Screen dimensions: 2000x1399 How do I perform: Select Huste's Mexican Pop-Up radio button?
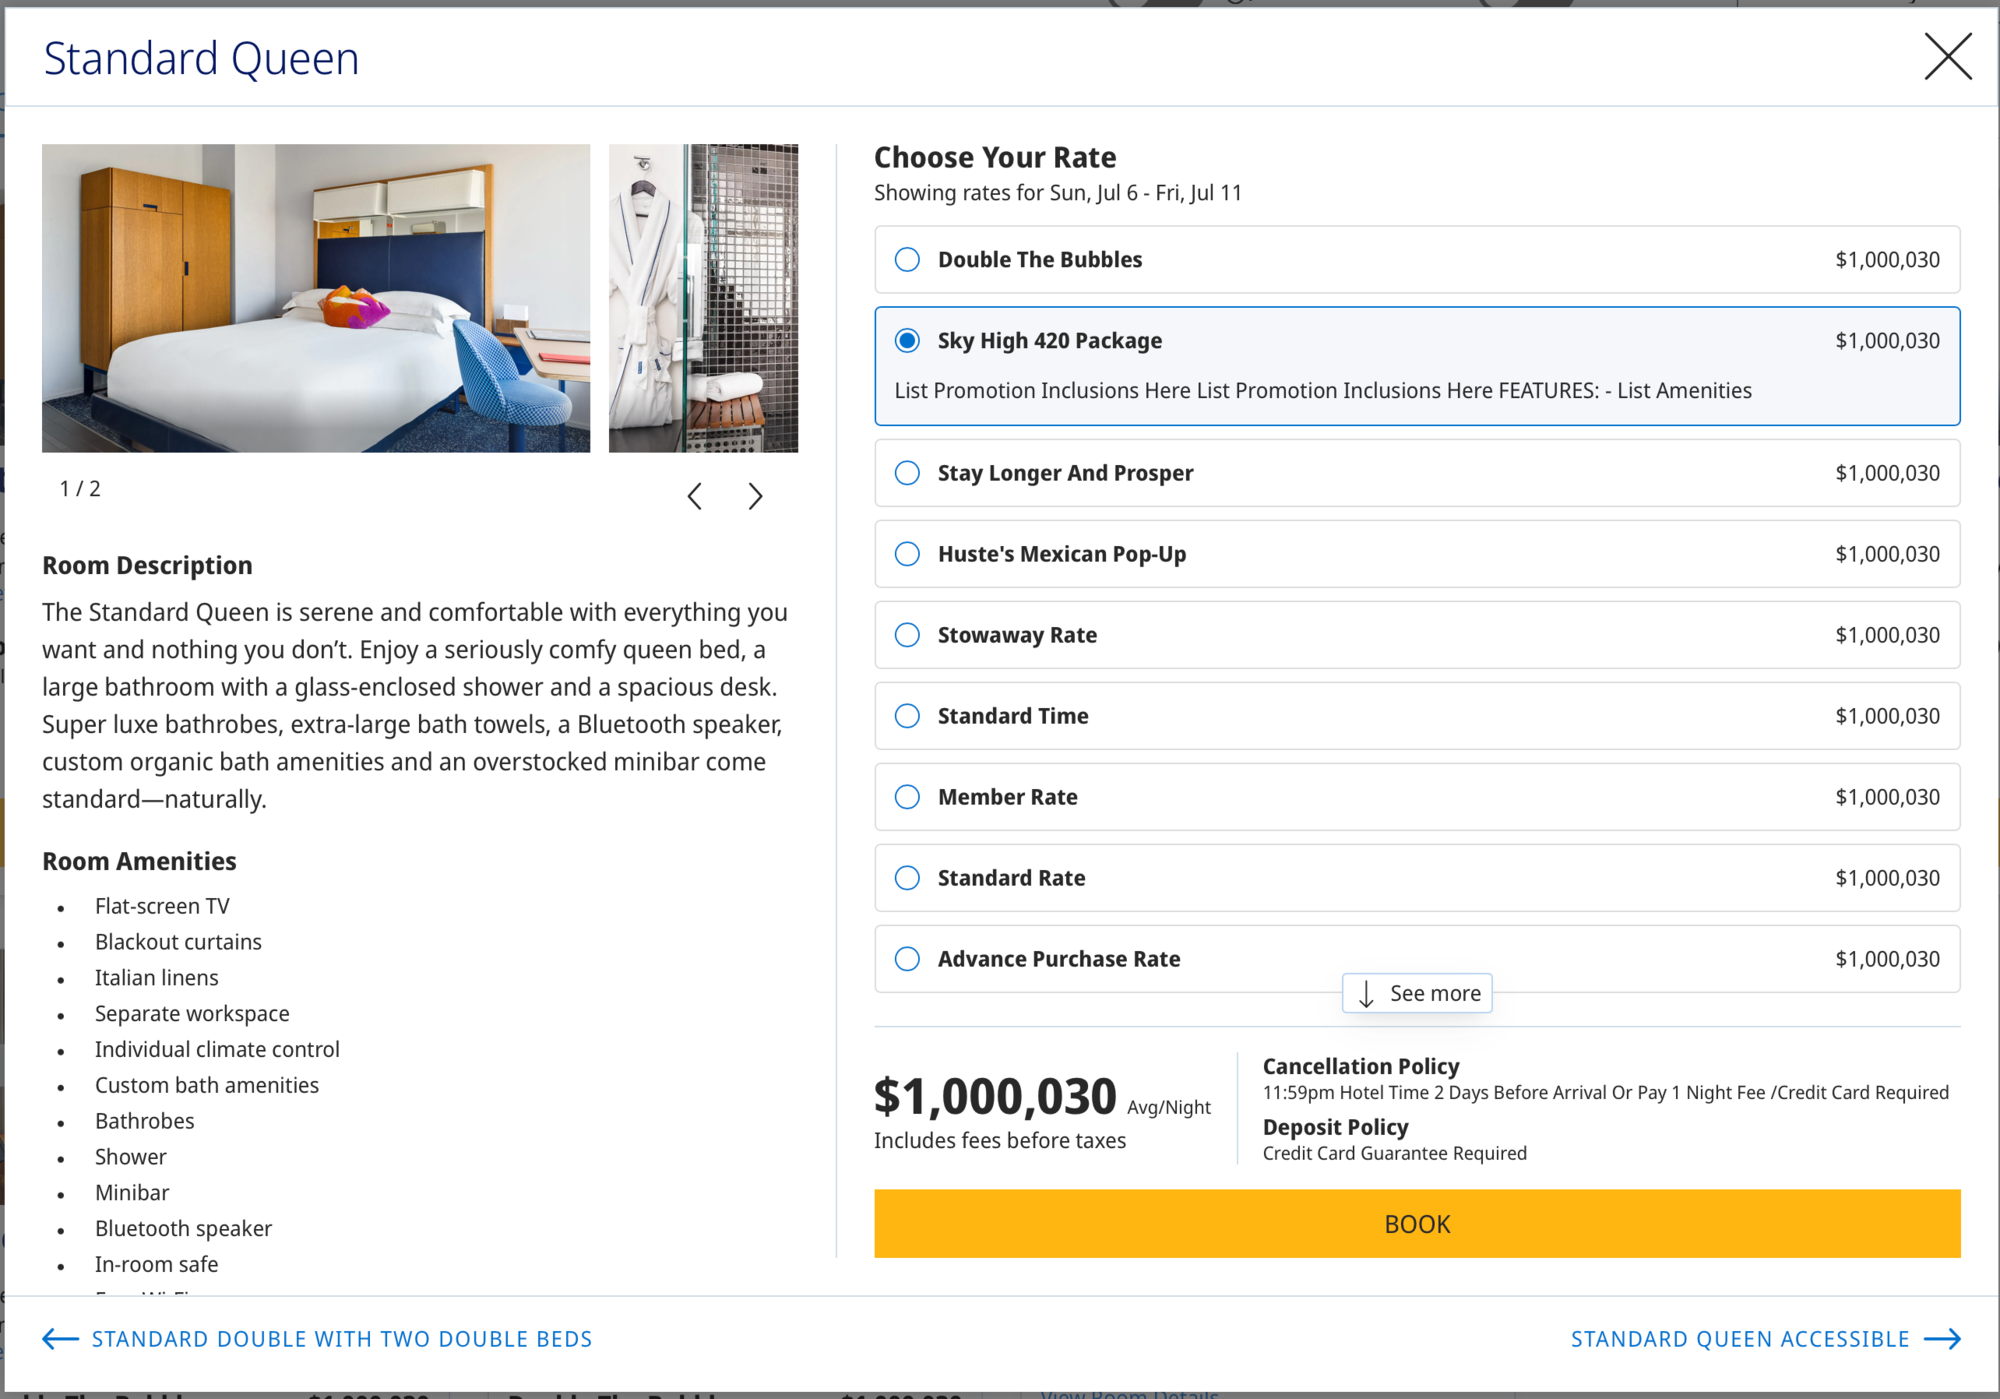click(x=907, y=554)
